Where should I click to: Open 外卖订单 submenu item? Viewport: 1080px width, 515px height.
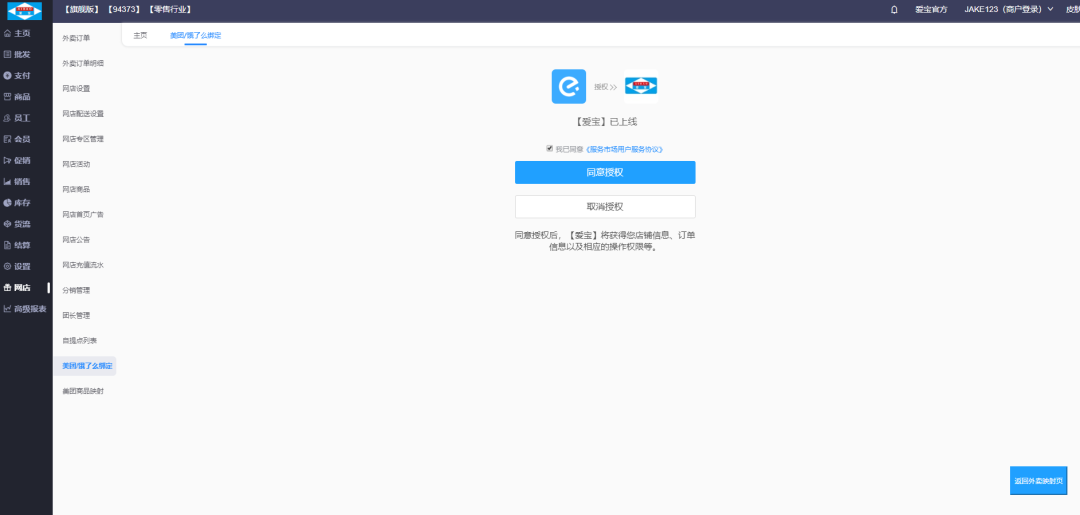click(x=76, y=38)
